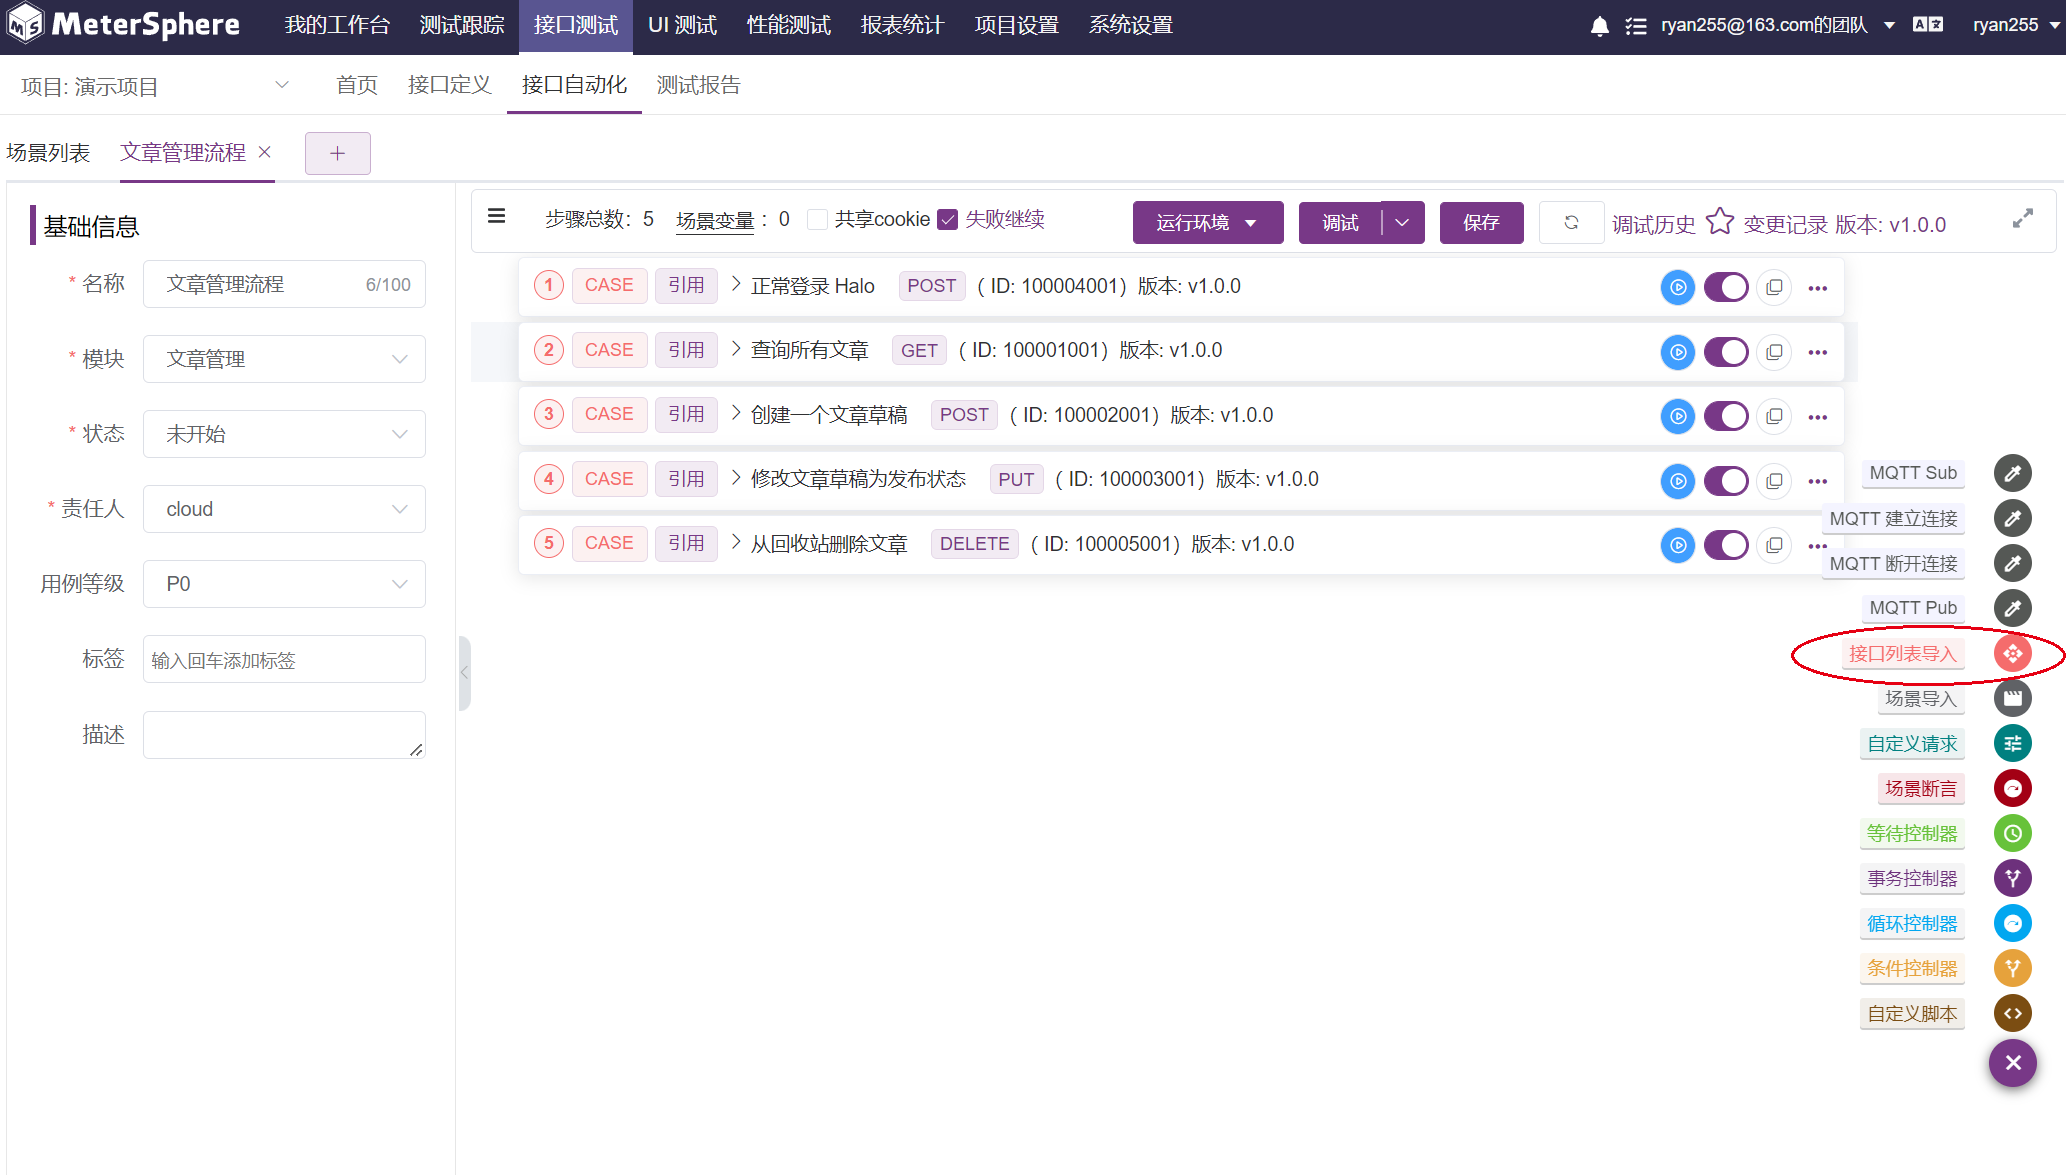Uncheck the 失败继续 checkbox
This screenshot has width=2066, height=1175.
coord(947,219)
